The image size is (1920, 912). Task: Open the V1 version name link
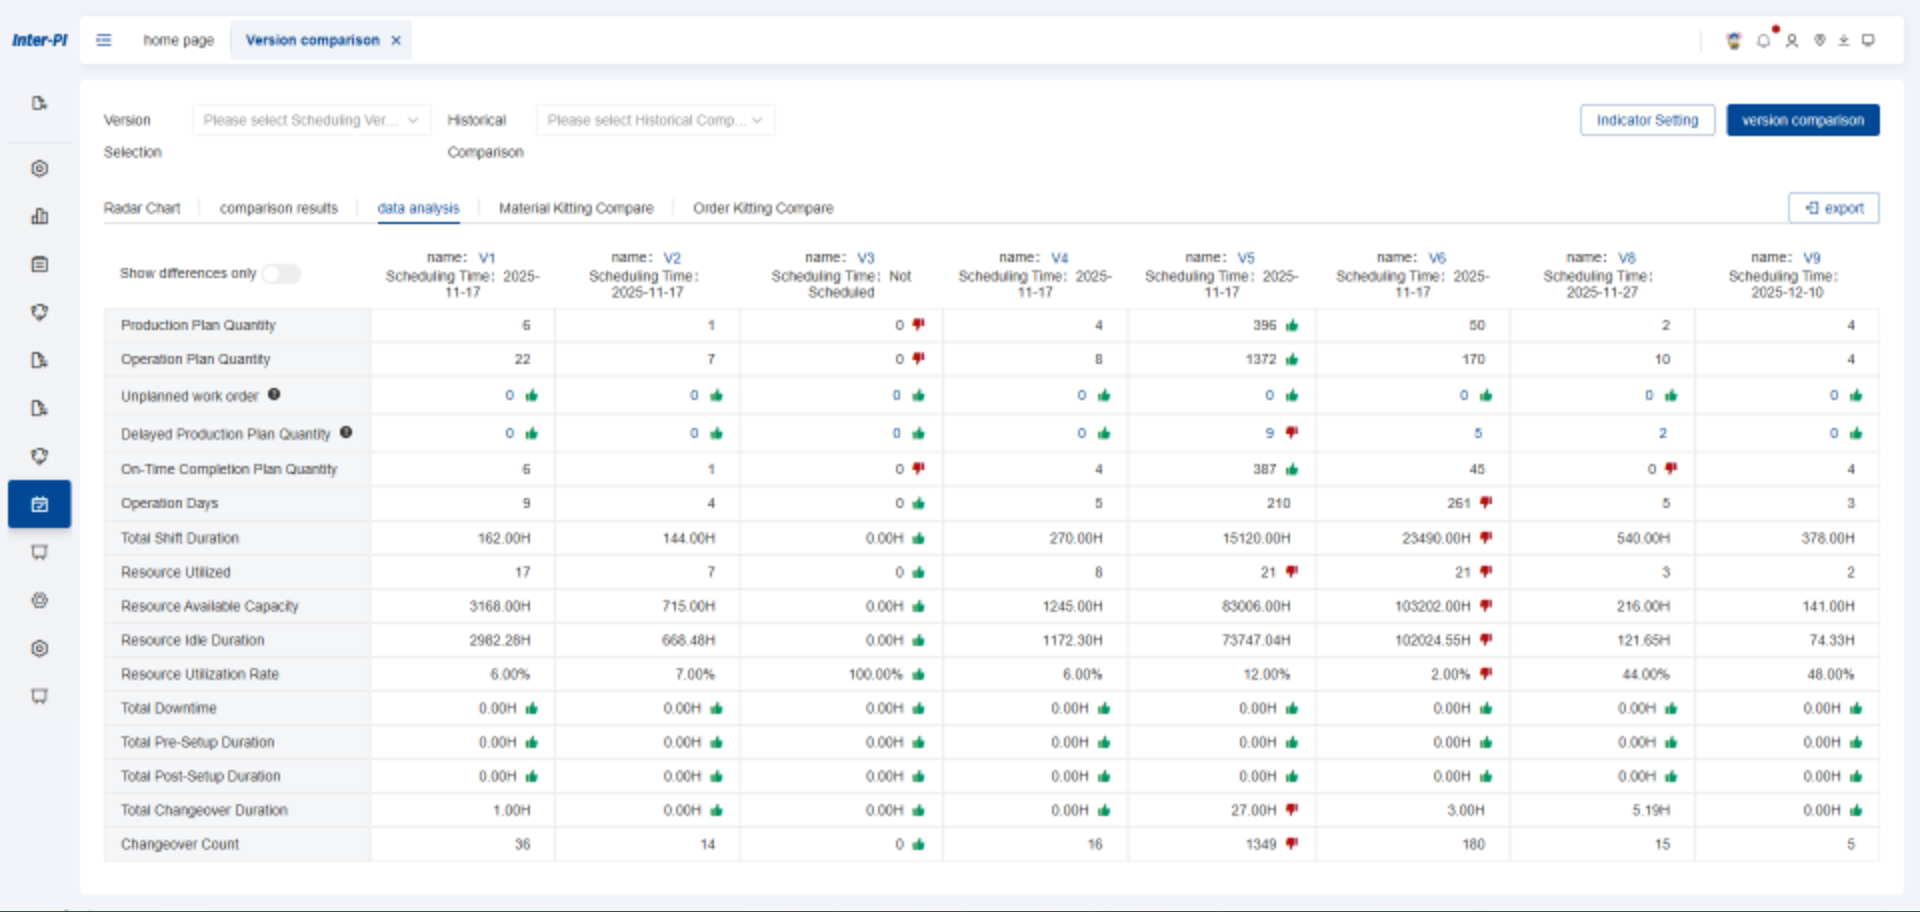487,258
